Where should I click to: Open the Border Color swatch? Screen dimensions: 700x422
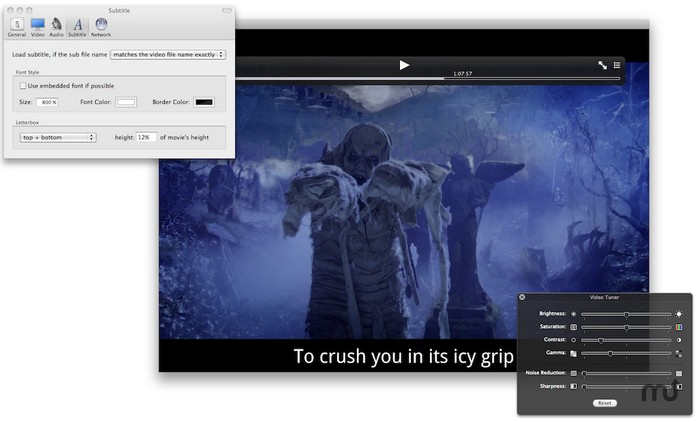(204, 102)
